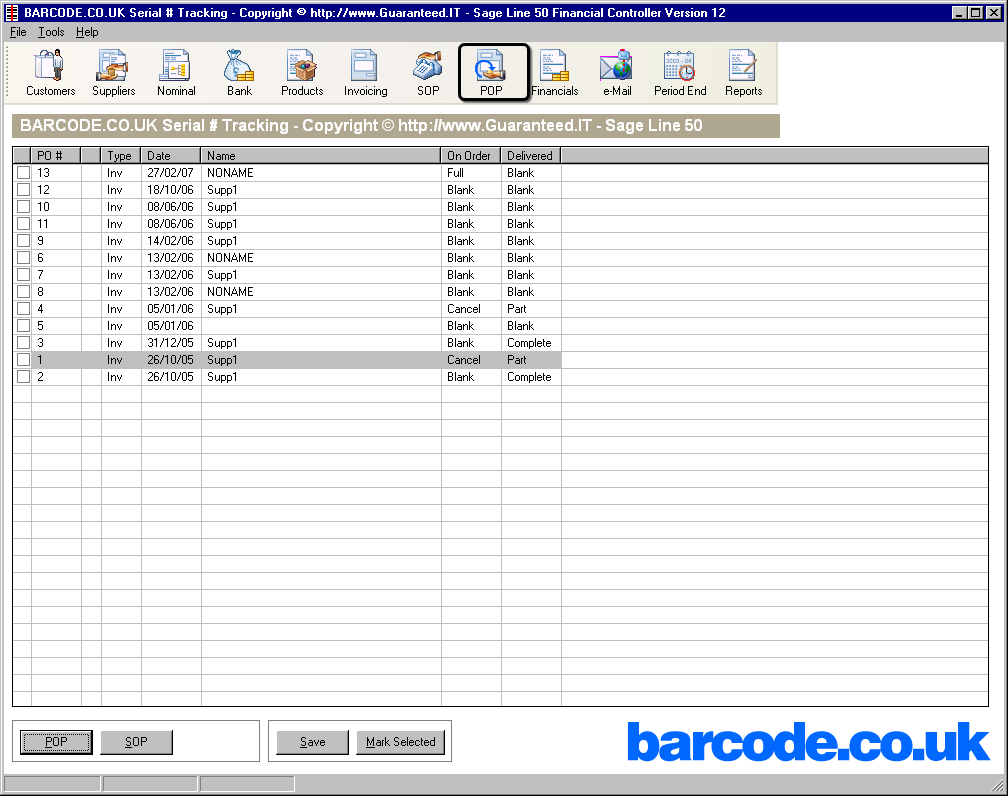
Task: Open the Customers module icon
Action: (x=50, y=73)
